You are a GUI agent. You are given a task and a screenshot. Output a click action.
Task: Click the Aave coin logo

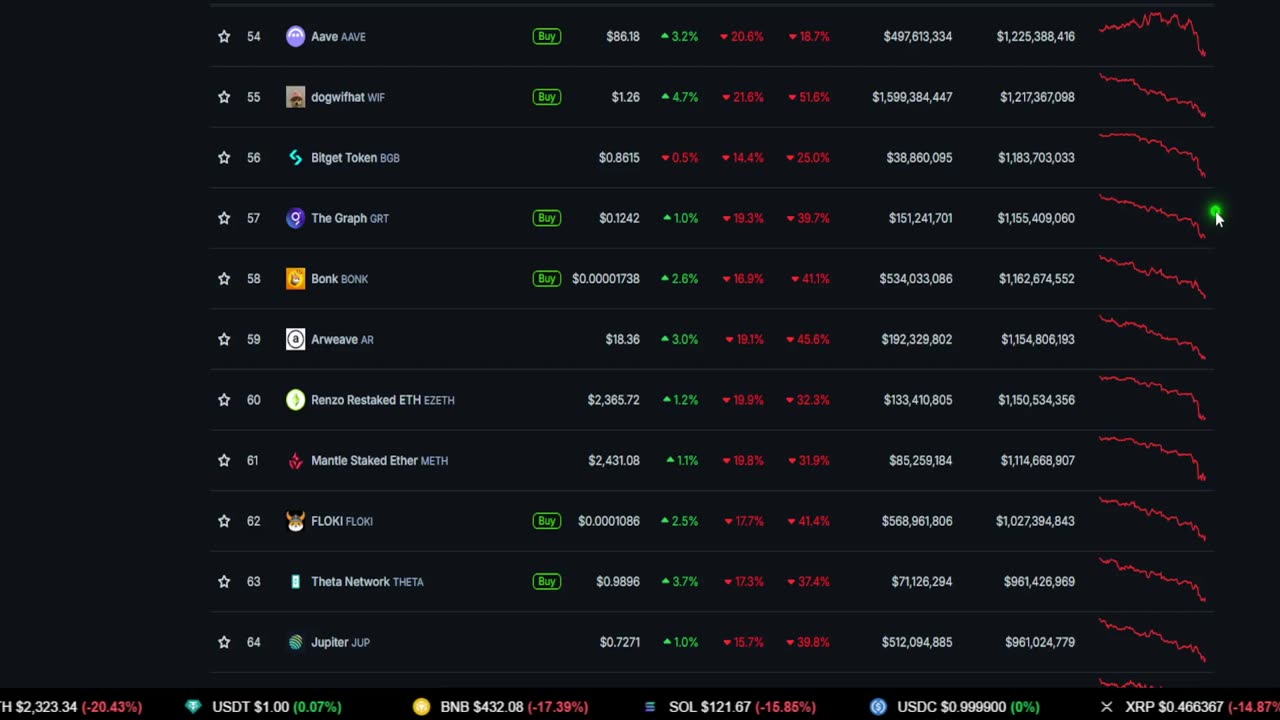(295, 36)
